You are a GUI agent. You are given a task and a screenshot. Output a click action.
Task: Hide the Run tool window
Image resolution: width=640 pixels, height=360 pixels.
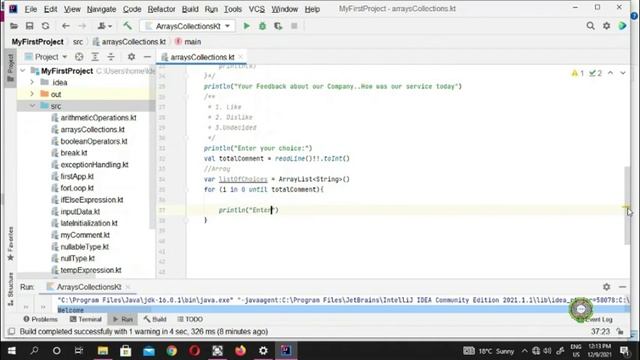coord(622,287)
